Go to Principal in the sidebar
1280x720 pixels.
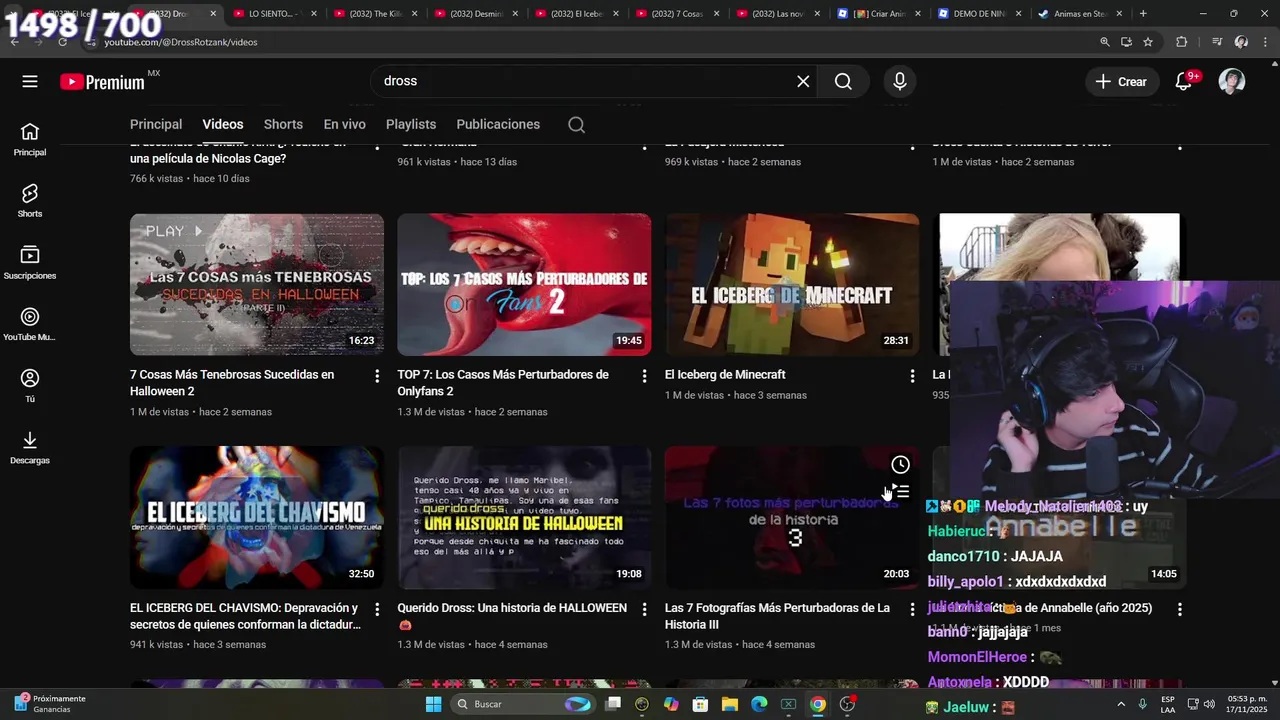point(30,140)
